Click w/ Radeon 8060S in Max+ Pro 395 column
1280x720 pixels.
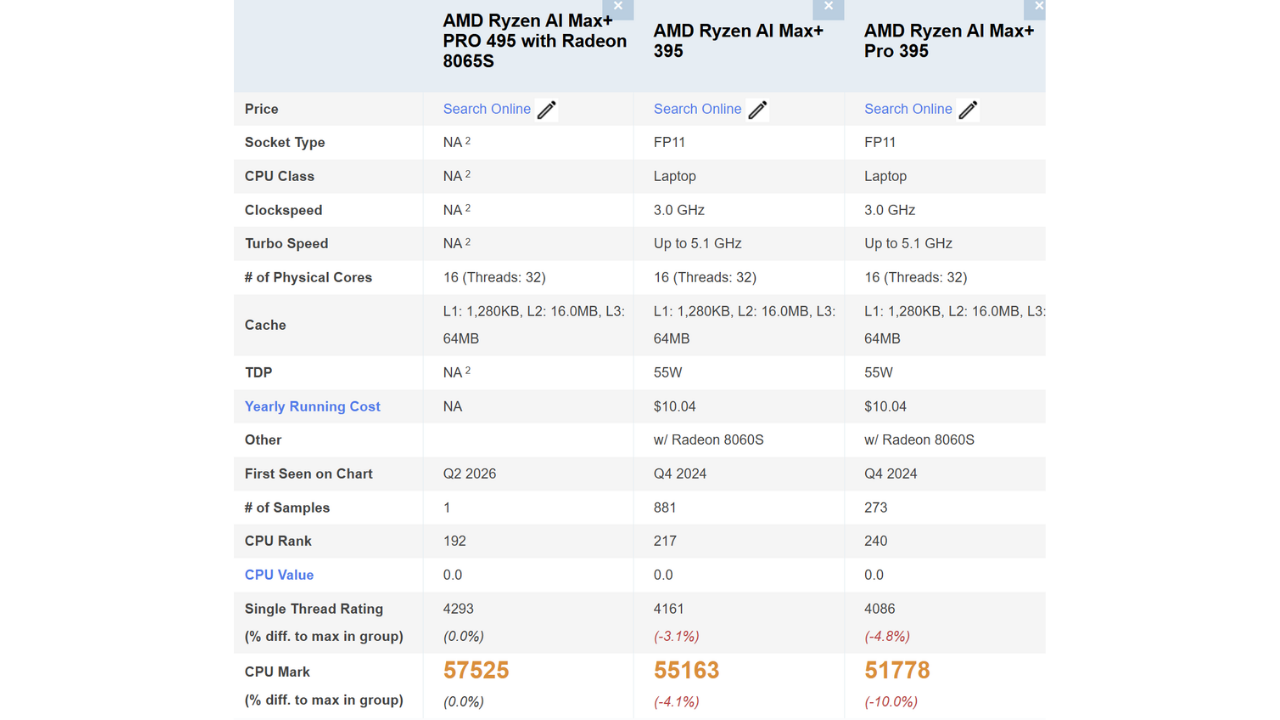tap(920, 439)
